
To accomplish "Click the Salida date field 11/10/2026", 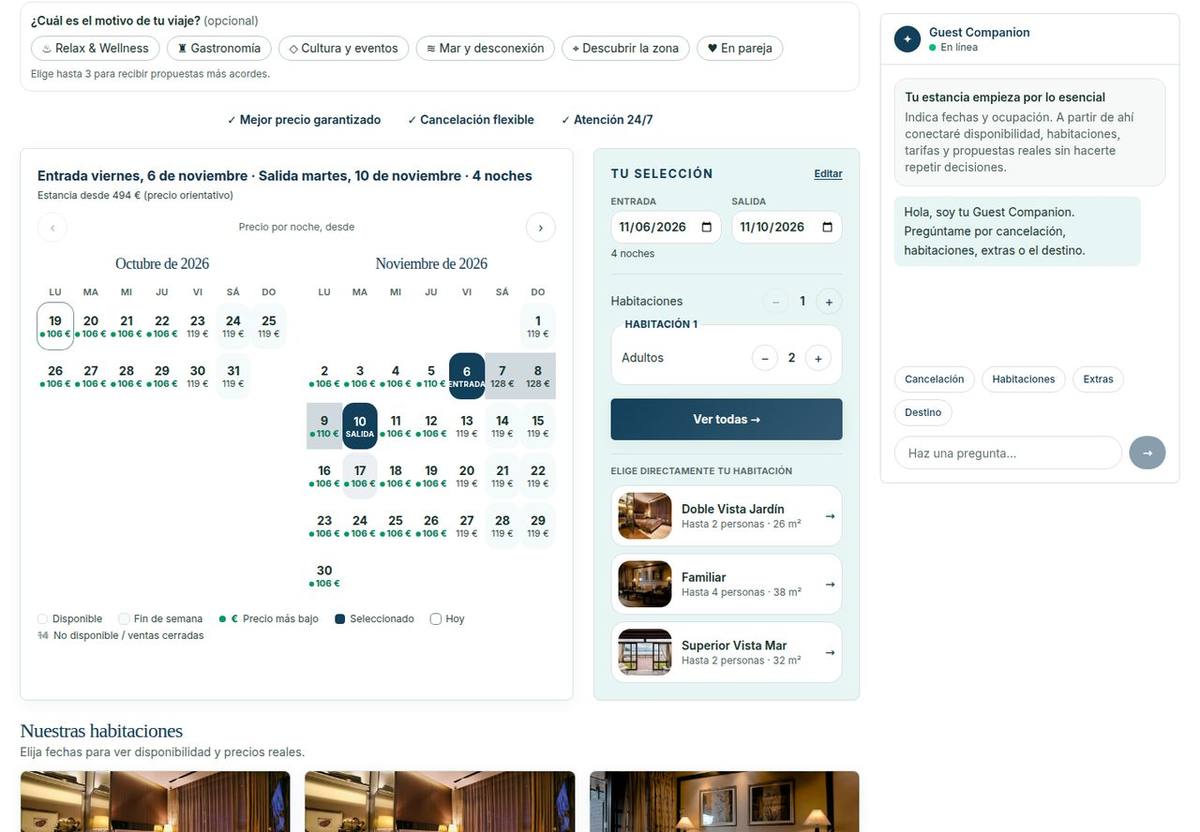I will [786, 227].
